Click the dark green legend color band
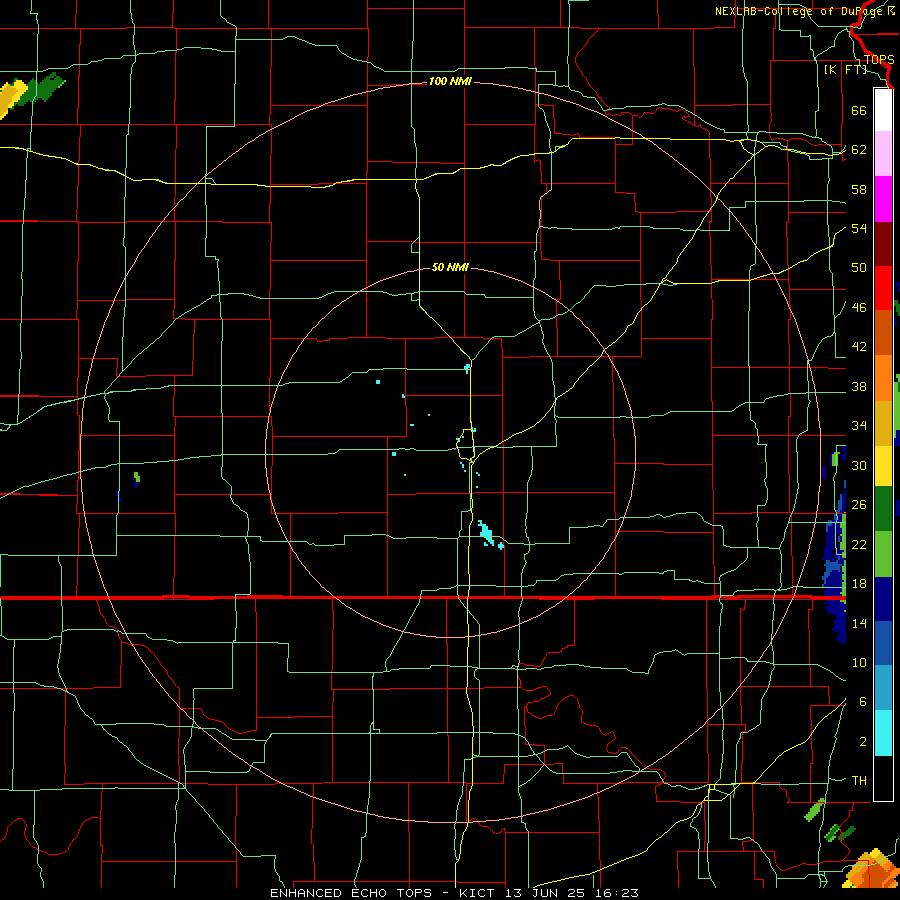The width and height of the screenshot is (900, 900). coord(883,508)
